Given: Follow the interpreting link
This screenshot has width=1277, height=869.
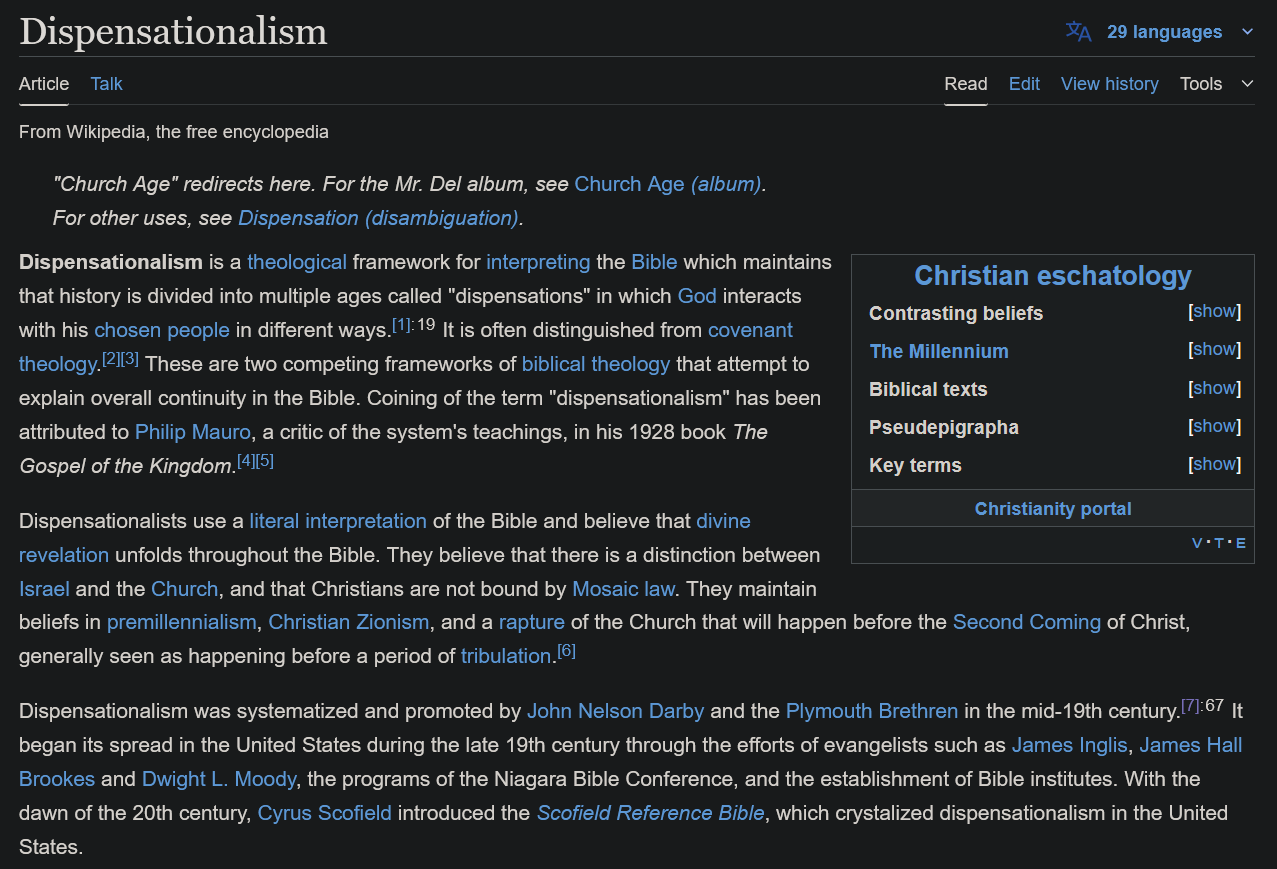Looking at the screenshot, I should click(x=538, y=262).
